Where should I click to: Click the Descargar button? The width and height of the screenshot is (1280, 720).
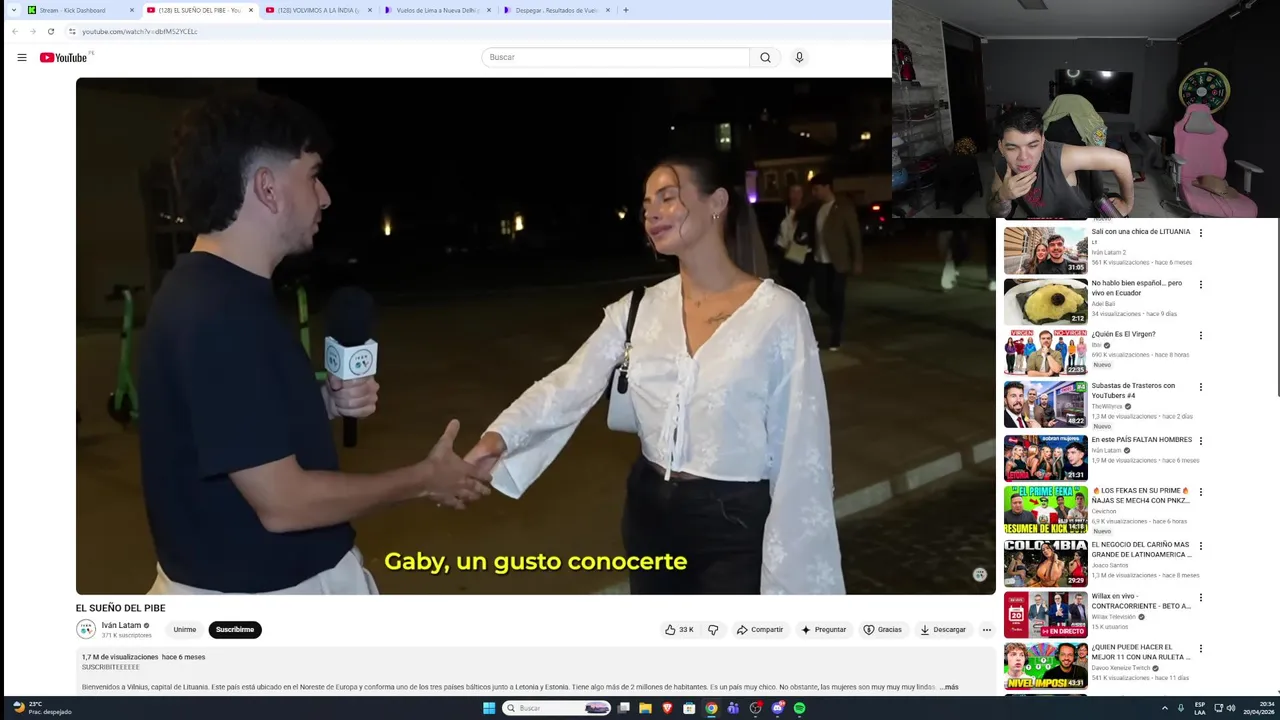pos(943,630)
